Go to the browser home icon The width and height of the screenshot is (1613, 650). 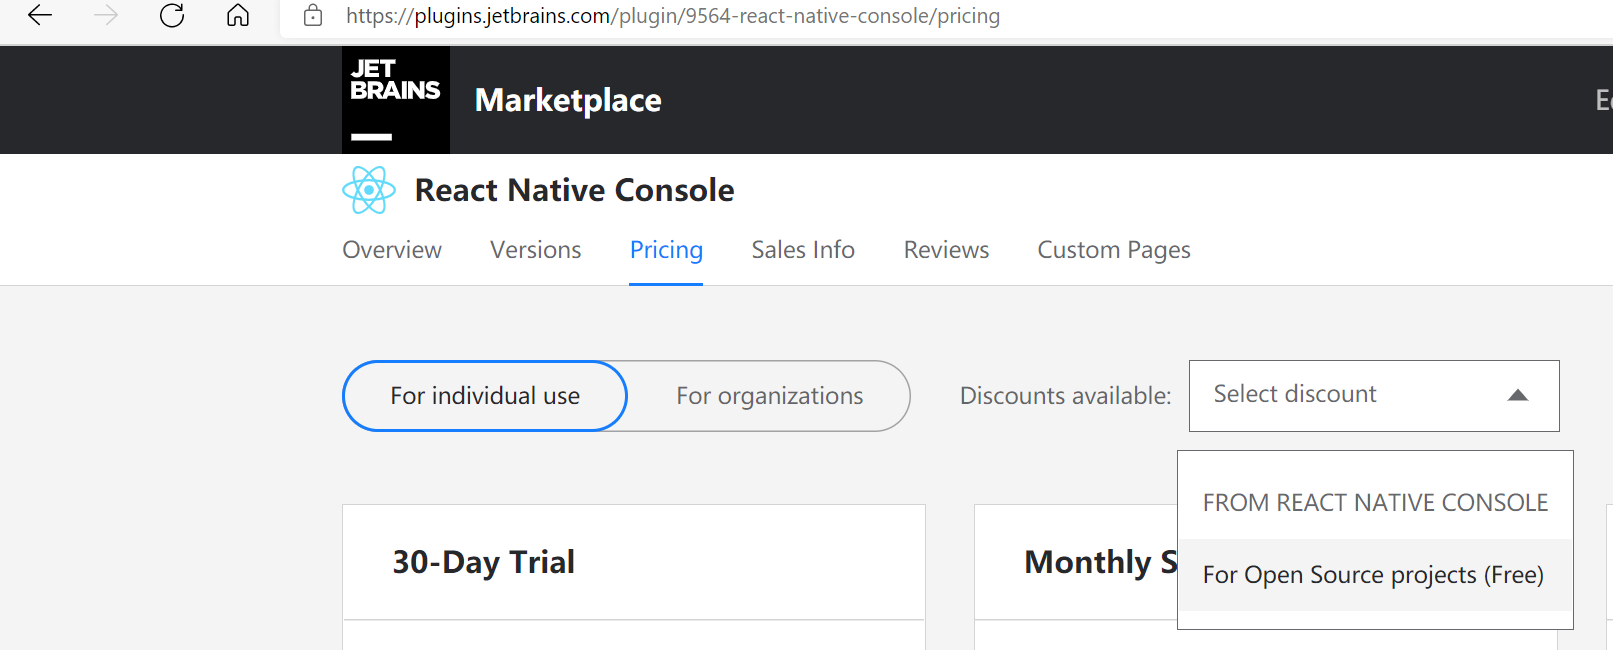[238, 16]
